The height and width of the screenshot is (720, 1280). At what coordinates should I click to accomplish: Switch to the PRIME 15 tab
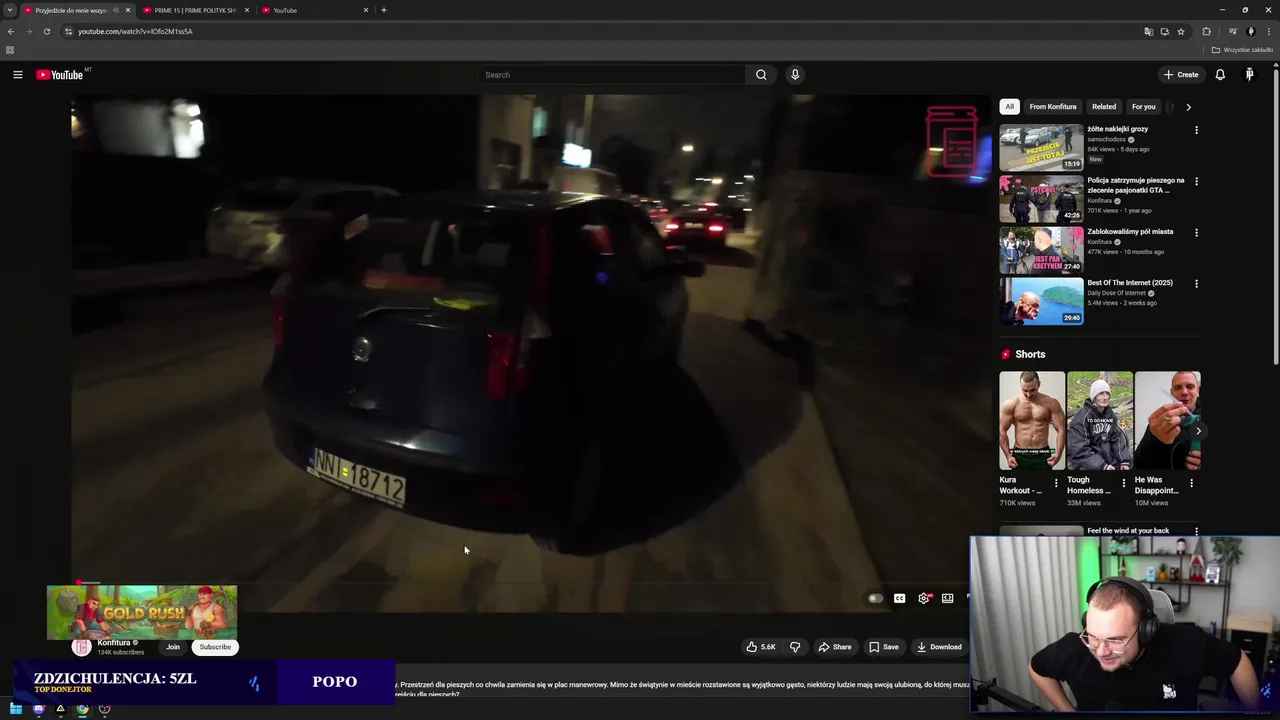pos(195,10)
